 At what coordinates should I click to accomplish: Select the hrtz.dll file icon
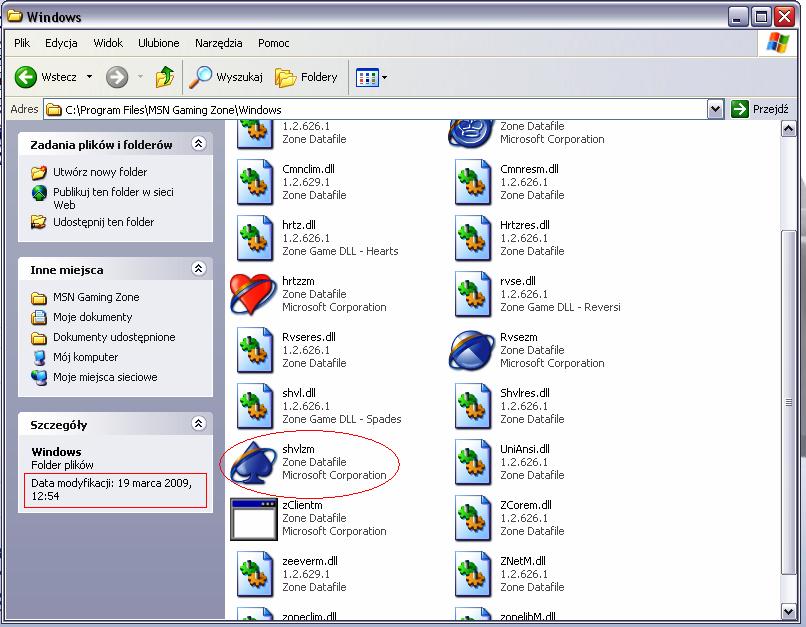click(x=254, y=238)
